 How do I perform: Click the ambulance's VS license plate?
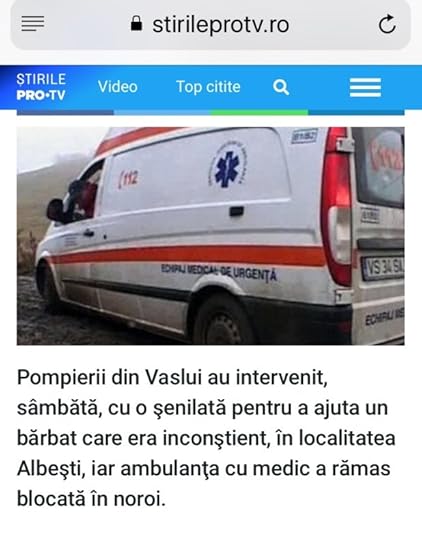point(383,268)
